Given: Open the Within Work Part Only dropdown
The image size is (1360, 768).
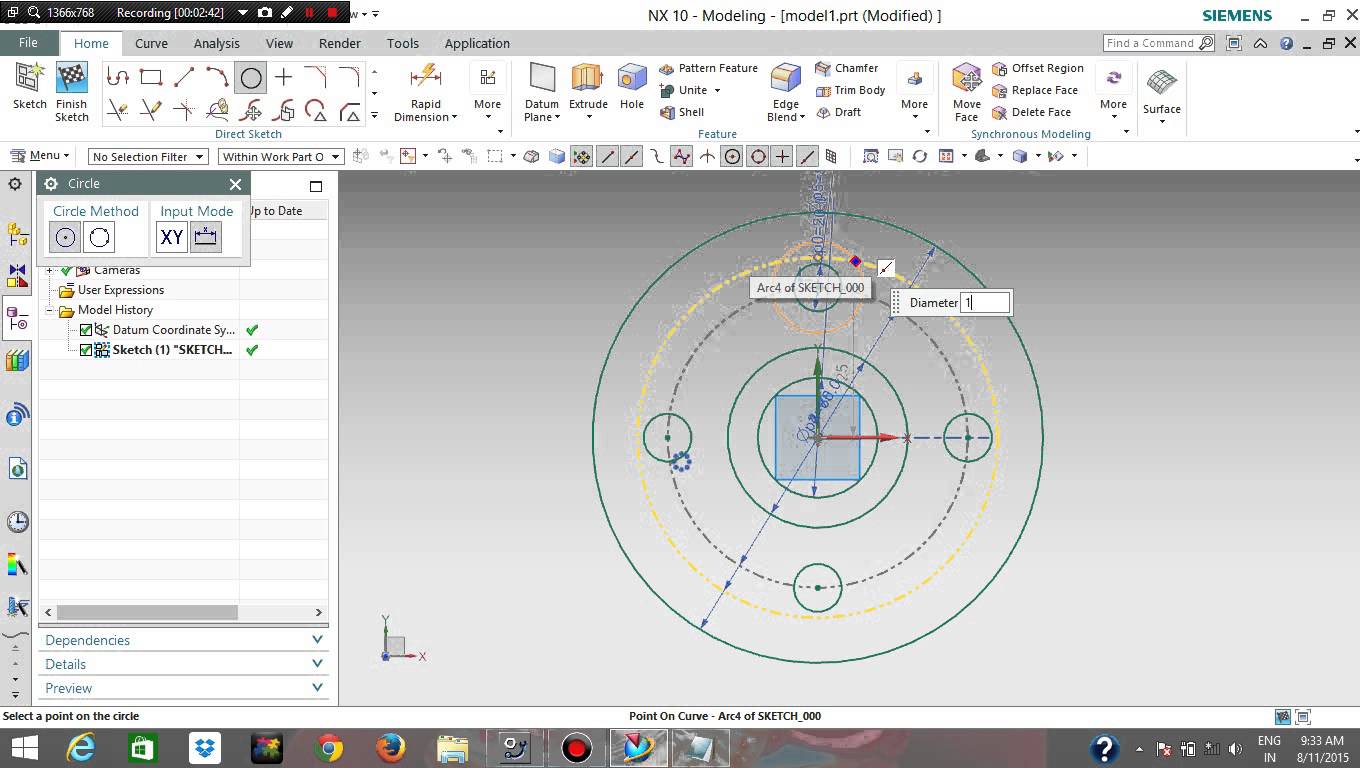Looking at the screenshot, I should tap(281, 156).
